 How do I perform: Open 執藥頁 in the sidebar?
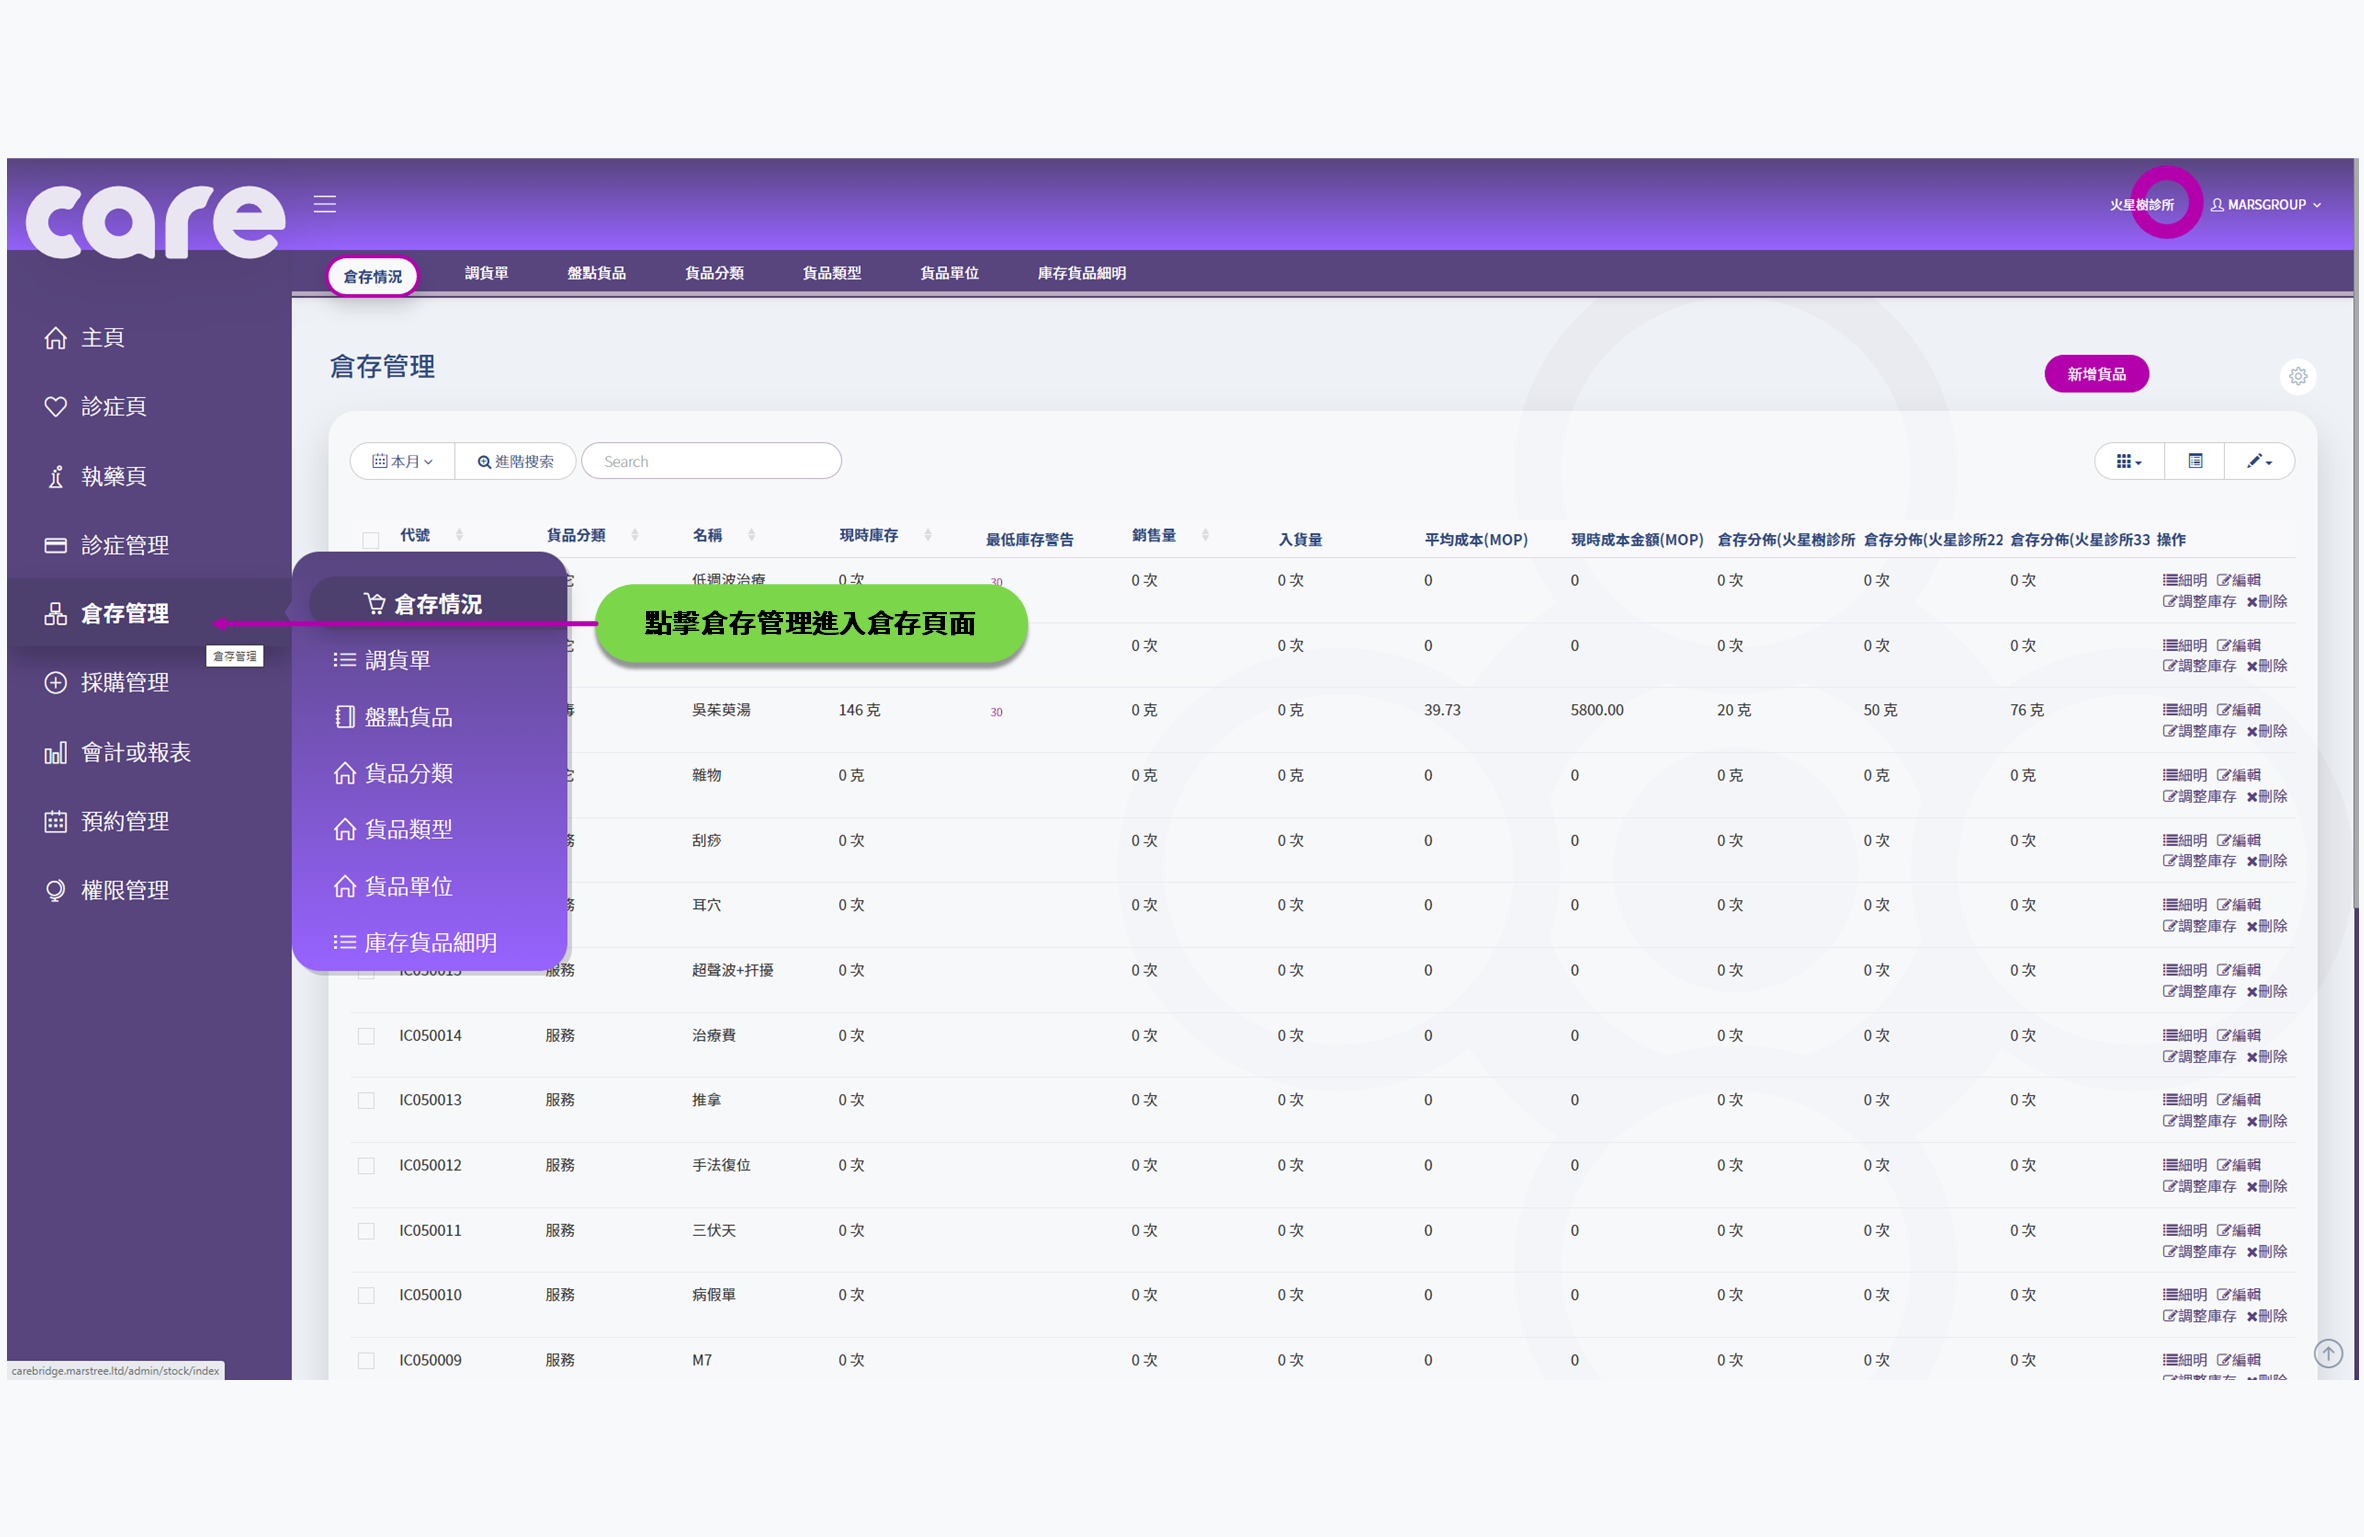(x=113, y=476)
